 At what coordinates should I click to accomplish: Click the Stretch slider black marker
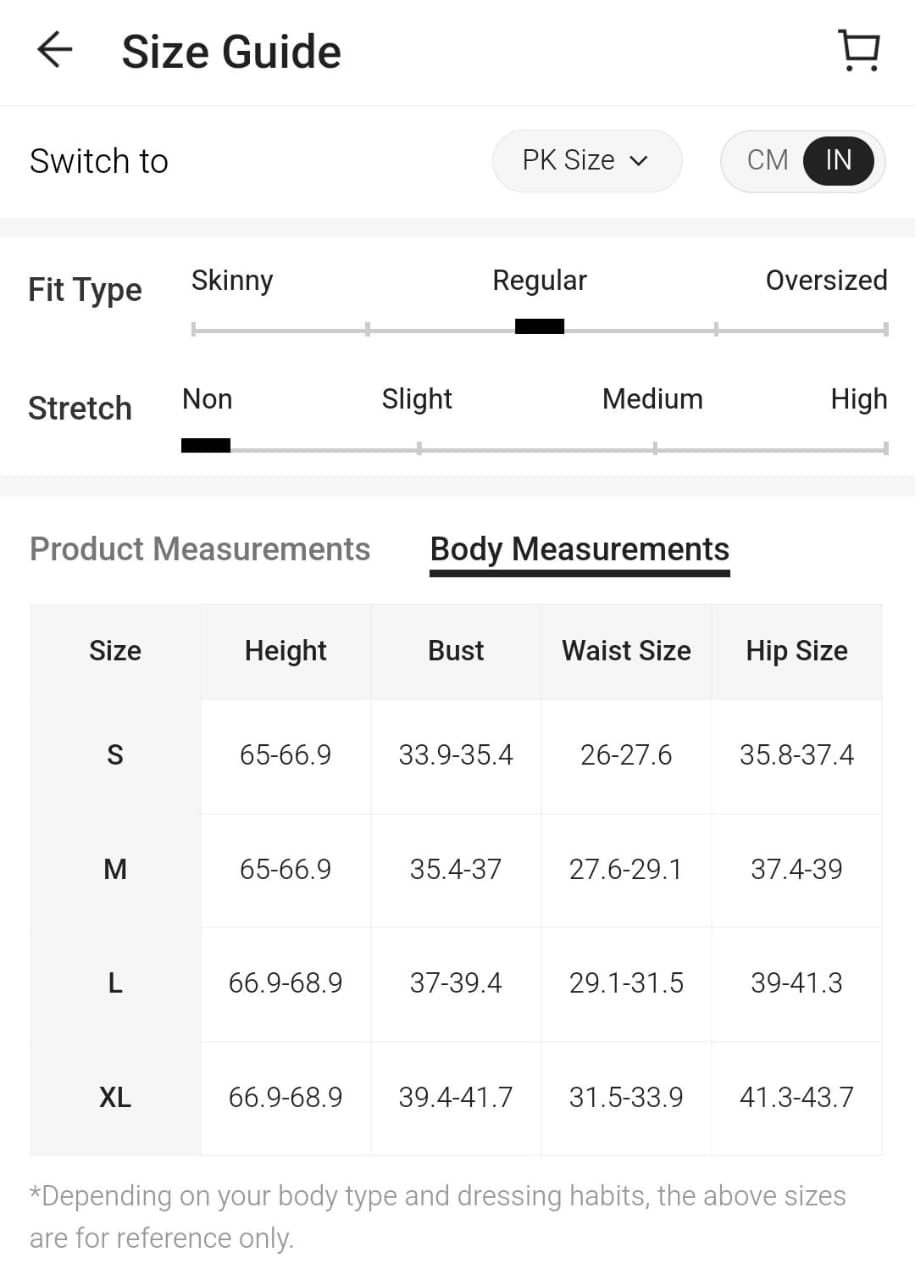pos(206,446)
